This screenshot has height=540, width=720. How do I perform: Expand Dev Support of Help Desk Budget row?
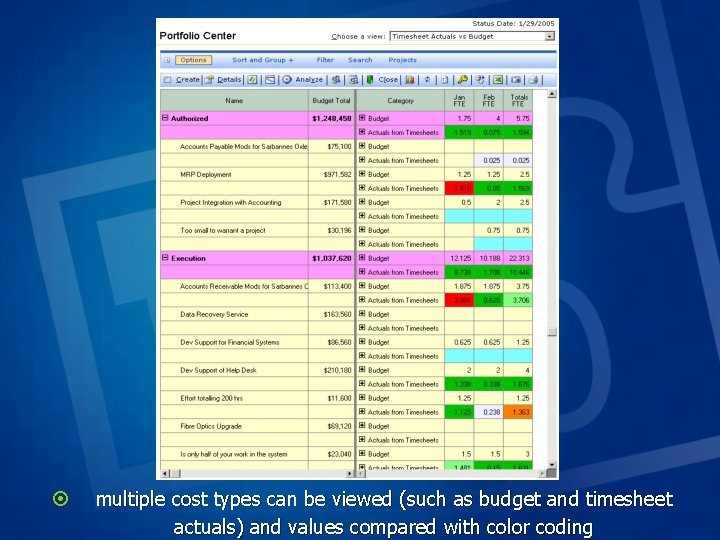tap(362, 370)
